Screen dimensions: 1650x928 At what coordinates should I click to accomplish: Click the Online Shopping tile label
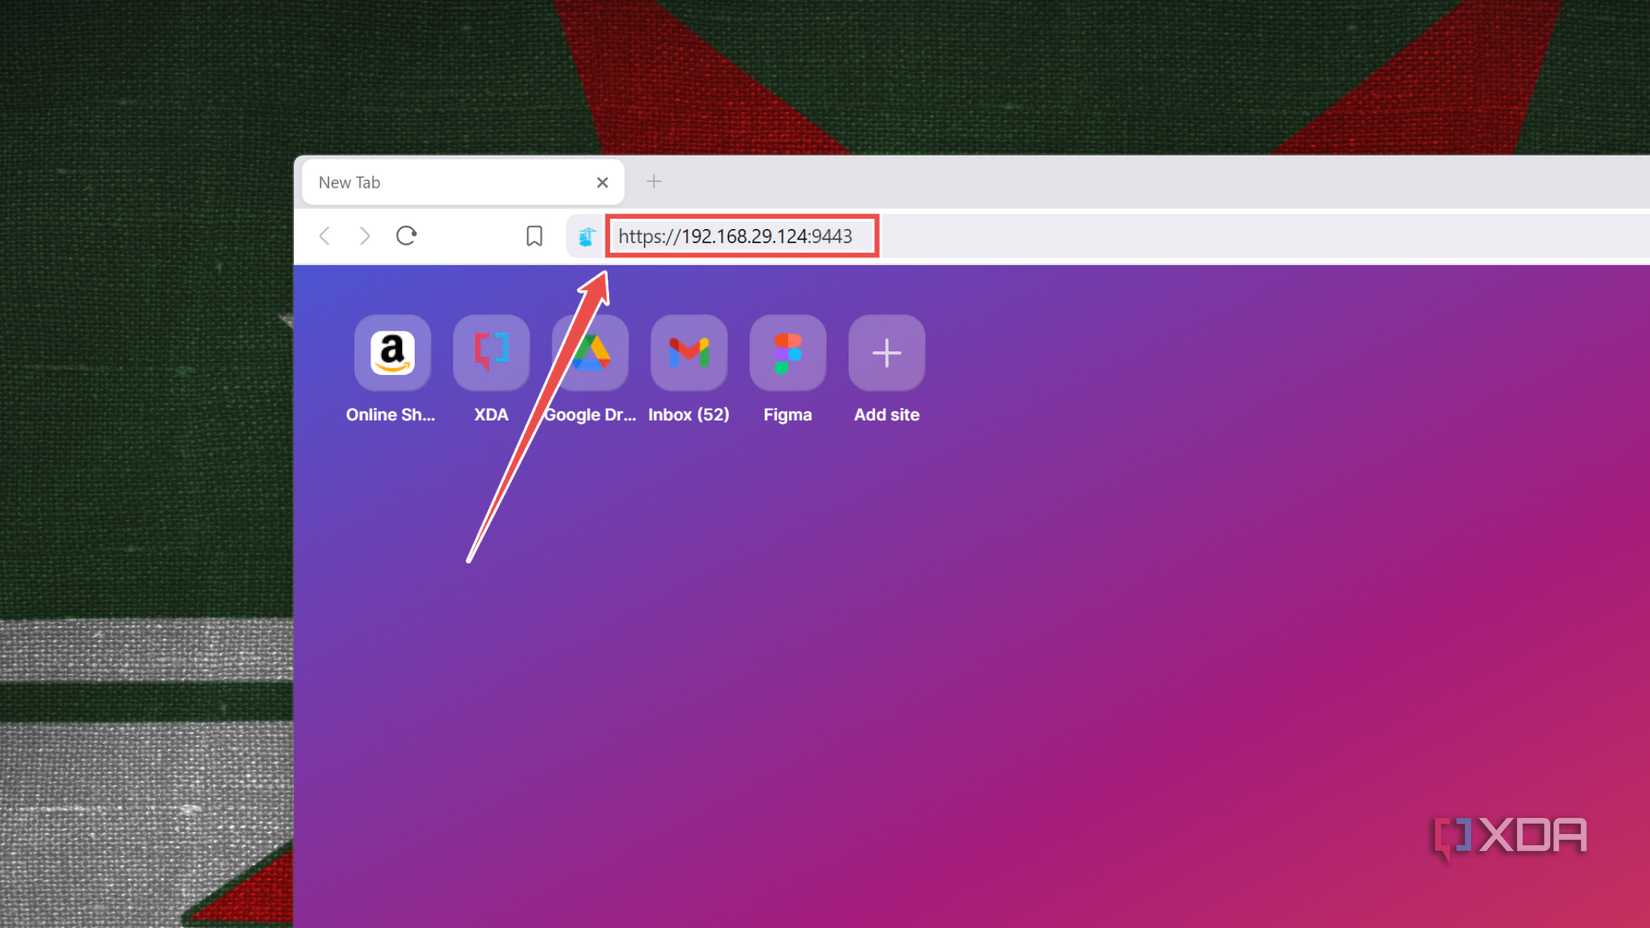(391, 414)
